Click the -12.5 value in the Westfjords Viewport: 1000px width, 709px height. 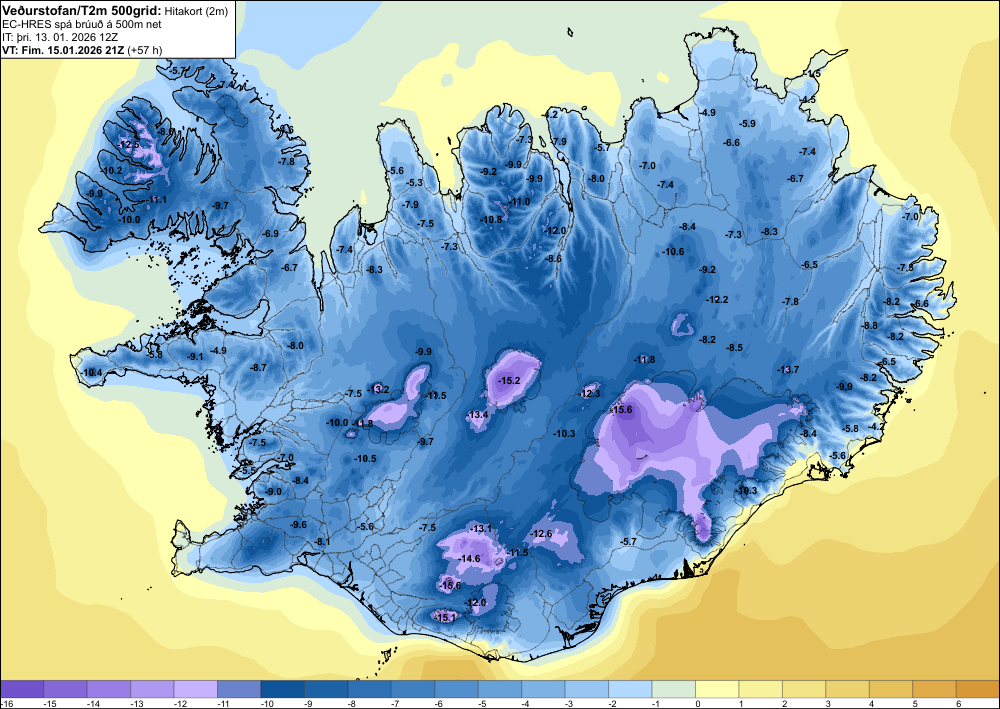coord(129,145)
